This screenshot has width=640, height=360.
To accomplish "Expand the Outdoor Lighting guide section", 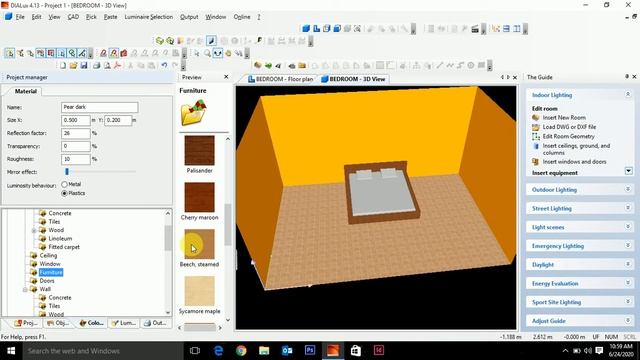I will coord(628,189).
